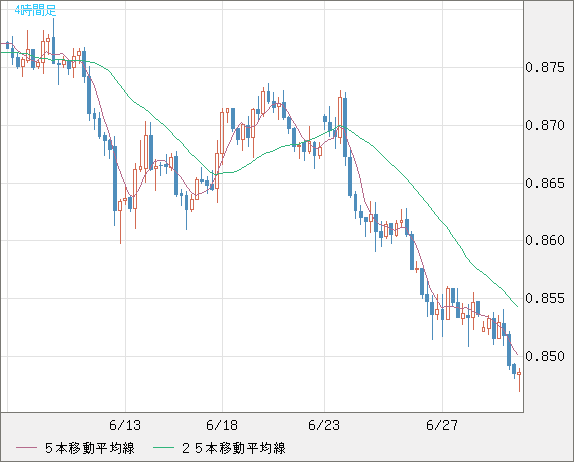Click the 0.855 price axis label

[x=545, y=298]
